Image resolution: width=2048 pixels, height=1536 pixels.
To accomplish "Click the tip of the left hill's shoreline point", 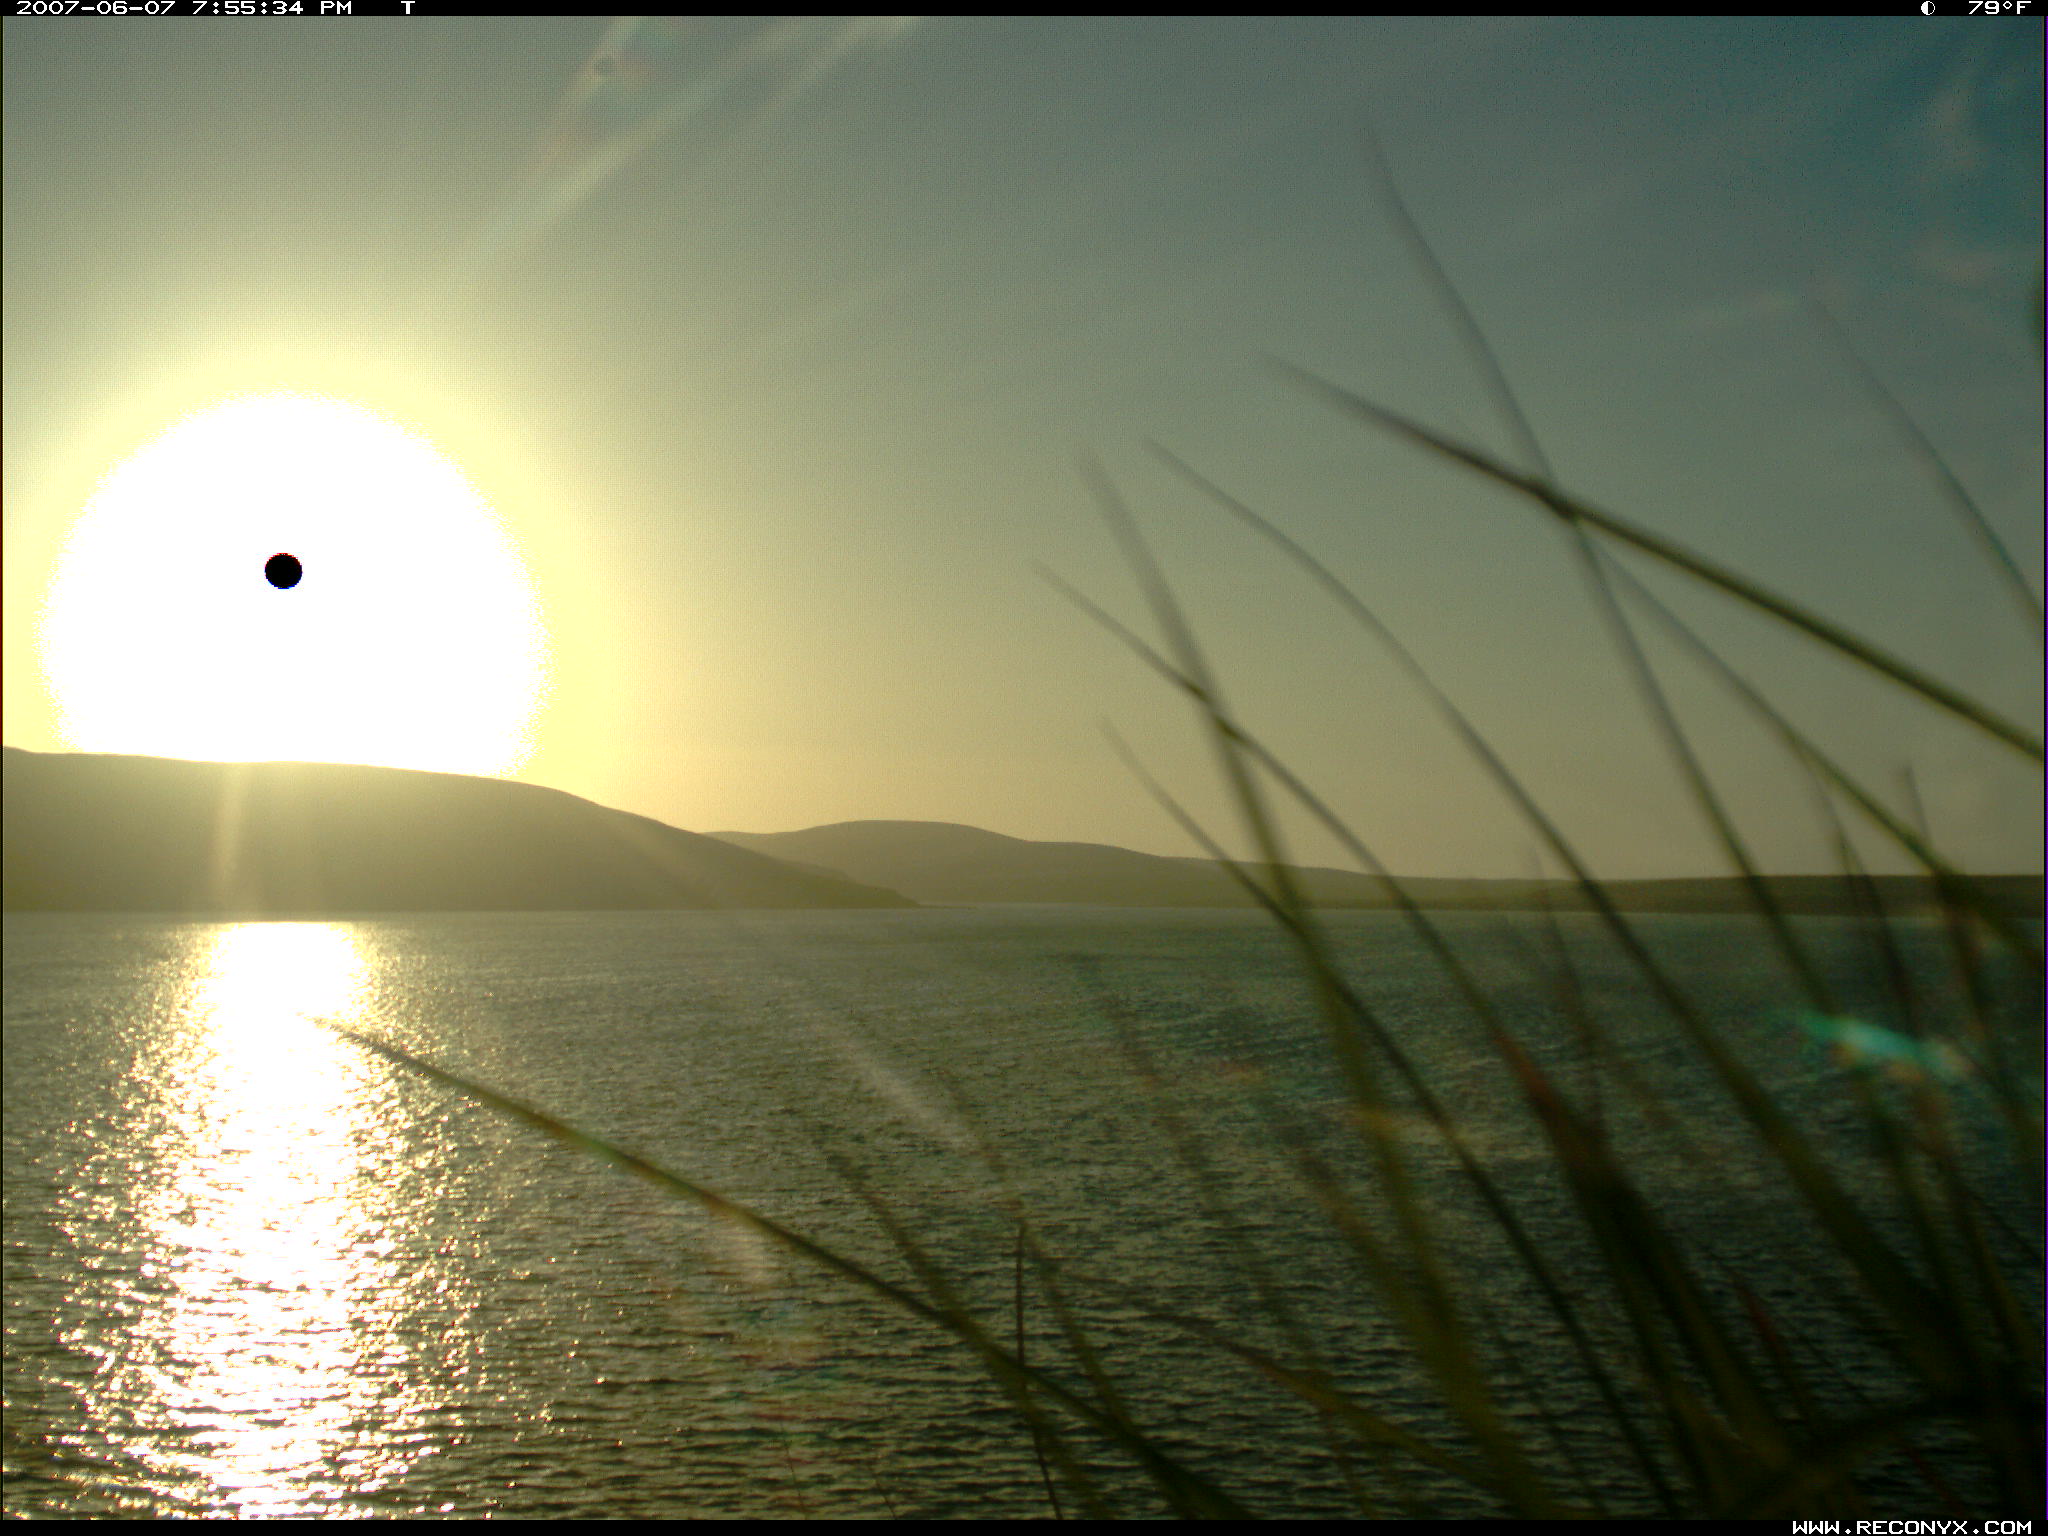I will 908,904.
